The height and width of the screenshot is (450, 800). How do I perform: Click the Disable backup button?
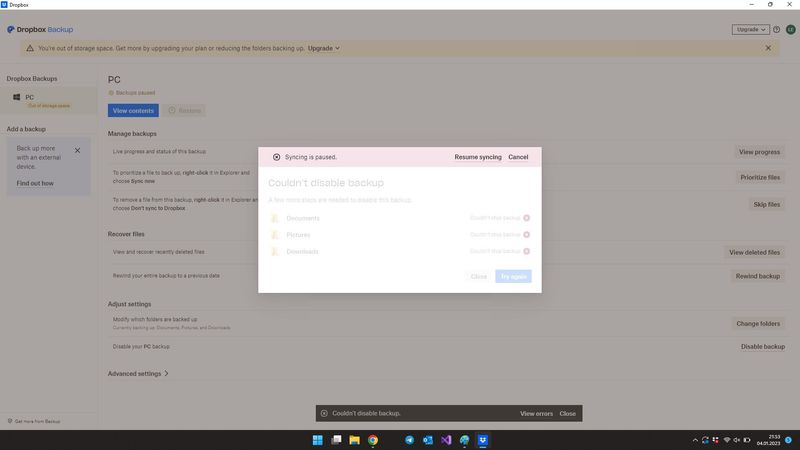(763, 346)
